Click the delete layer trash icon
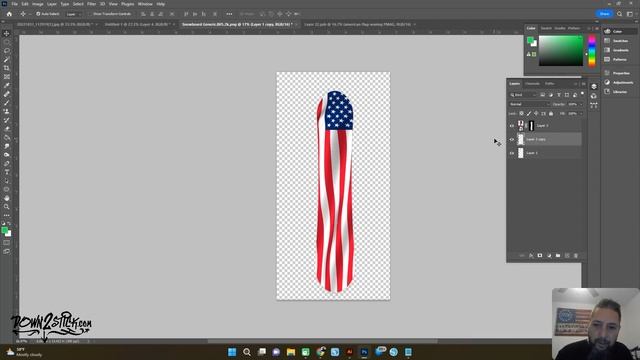Viewport: 640px width, 360px height. tap(576, 256)
